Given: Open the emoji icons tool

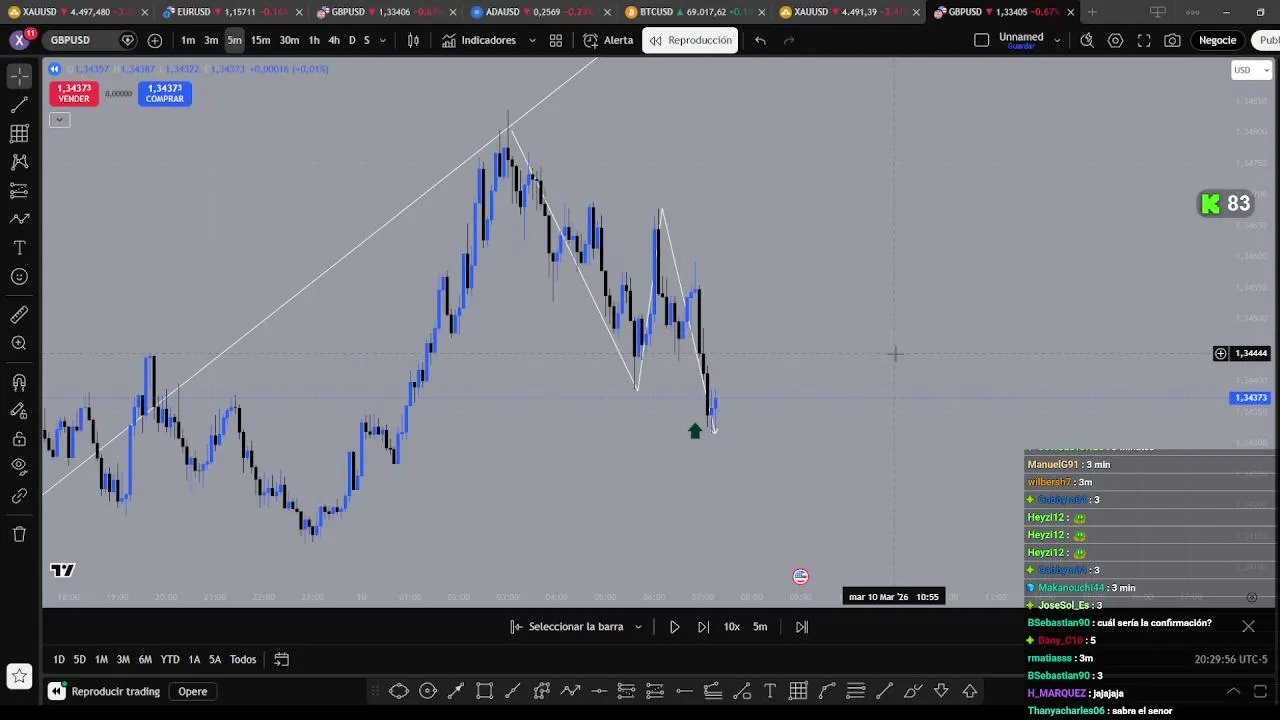Looking at the screenshot, I should click(19, 277).
